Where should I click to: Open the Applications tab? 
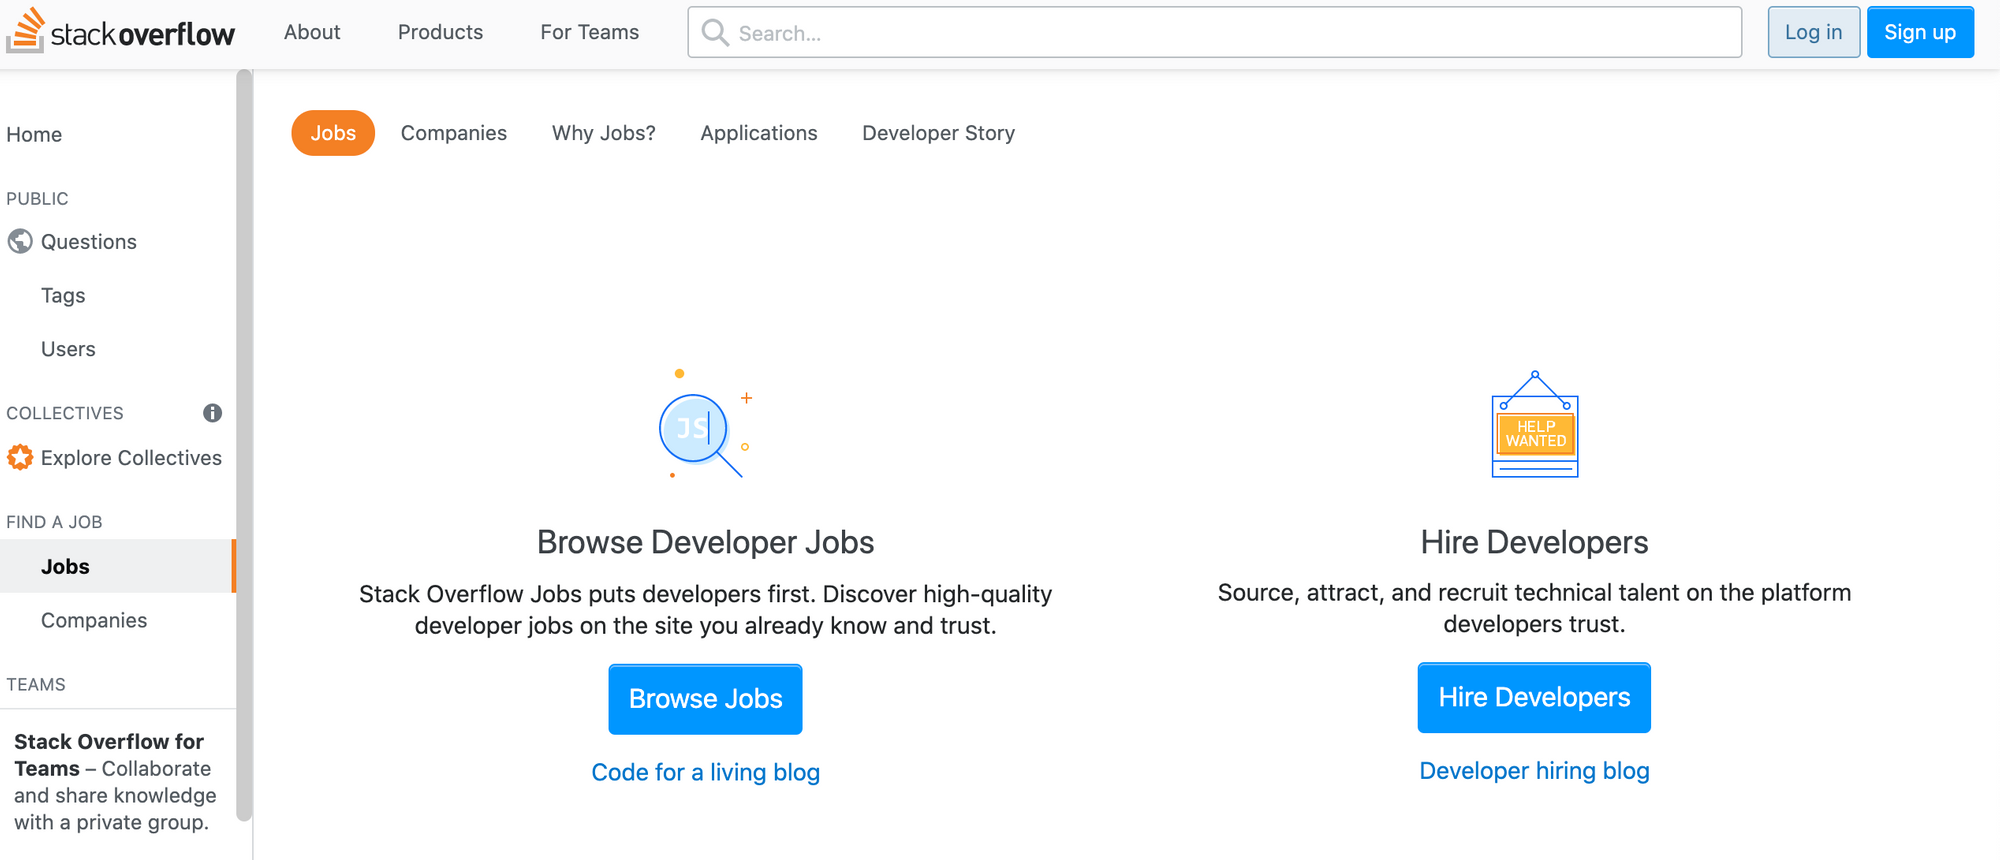tap(758, 133)
